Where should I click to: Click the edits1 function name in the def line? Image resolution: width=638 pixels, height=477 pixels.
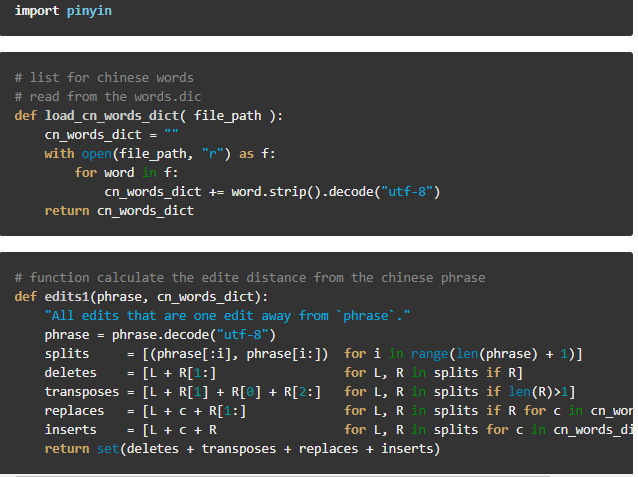(x=67, y=297)
